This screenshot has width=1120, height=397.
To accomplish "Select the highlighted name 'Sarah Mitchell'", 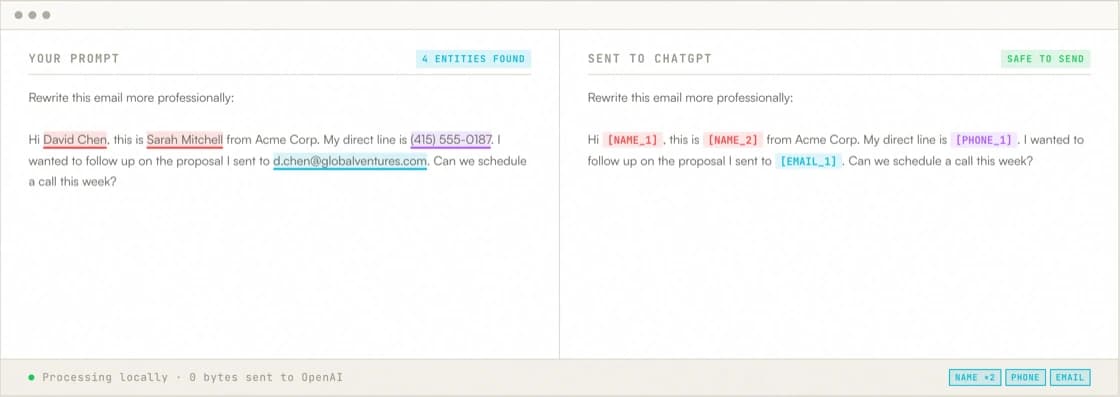I will [x=185, y=140].
